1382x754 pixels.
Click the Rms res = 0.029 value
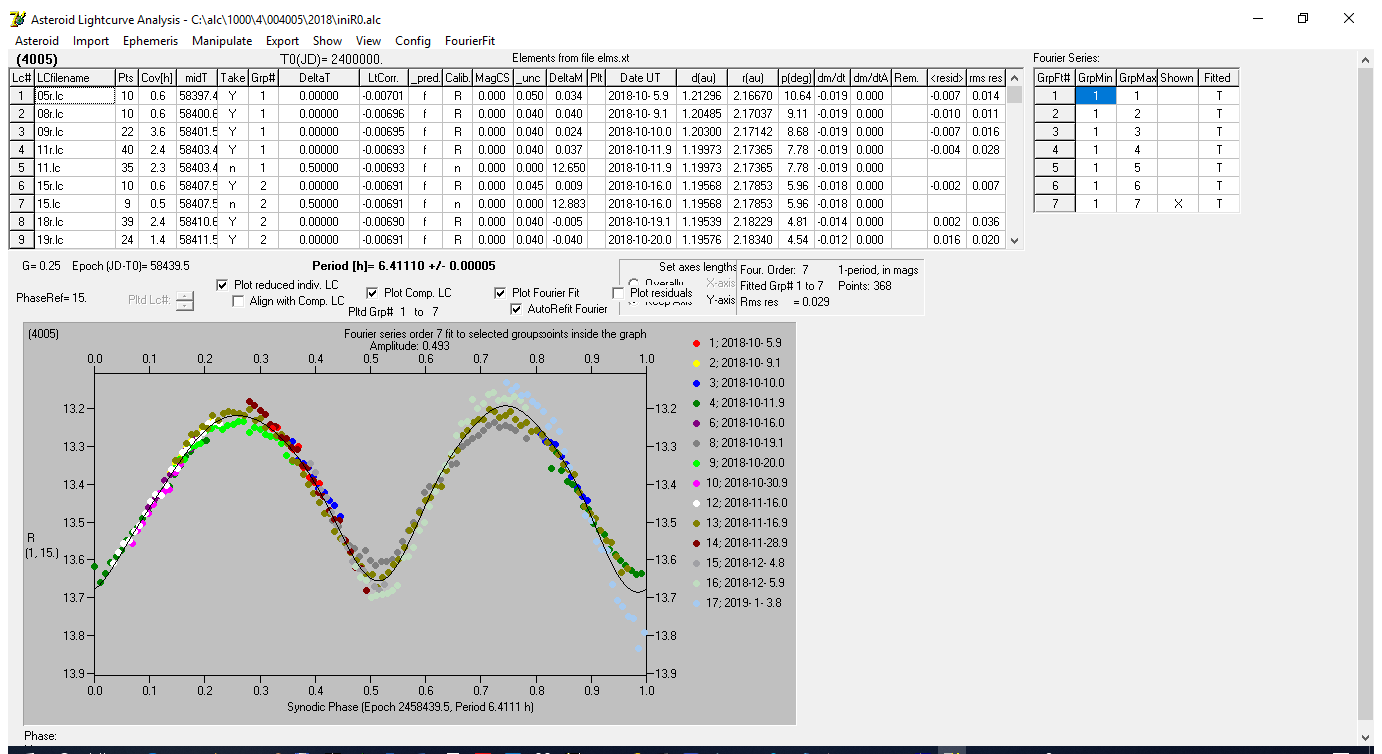[x=785, y=301]
